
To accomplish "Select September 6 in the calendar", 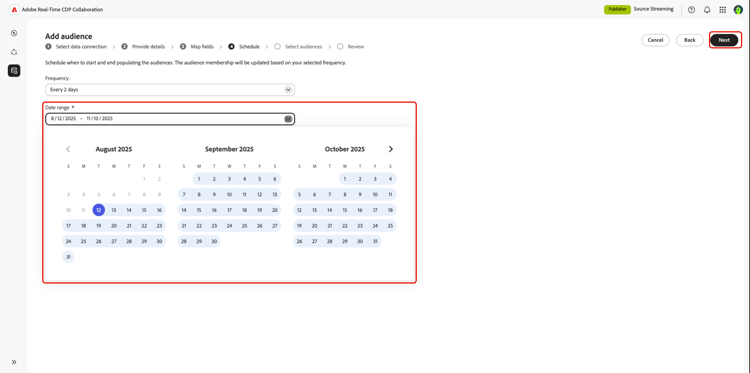I will (275, 179).
